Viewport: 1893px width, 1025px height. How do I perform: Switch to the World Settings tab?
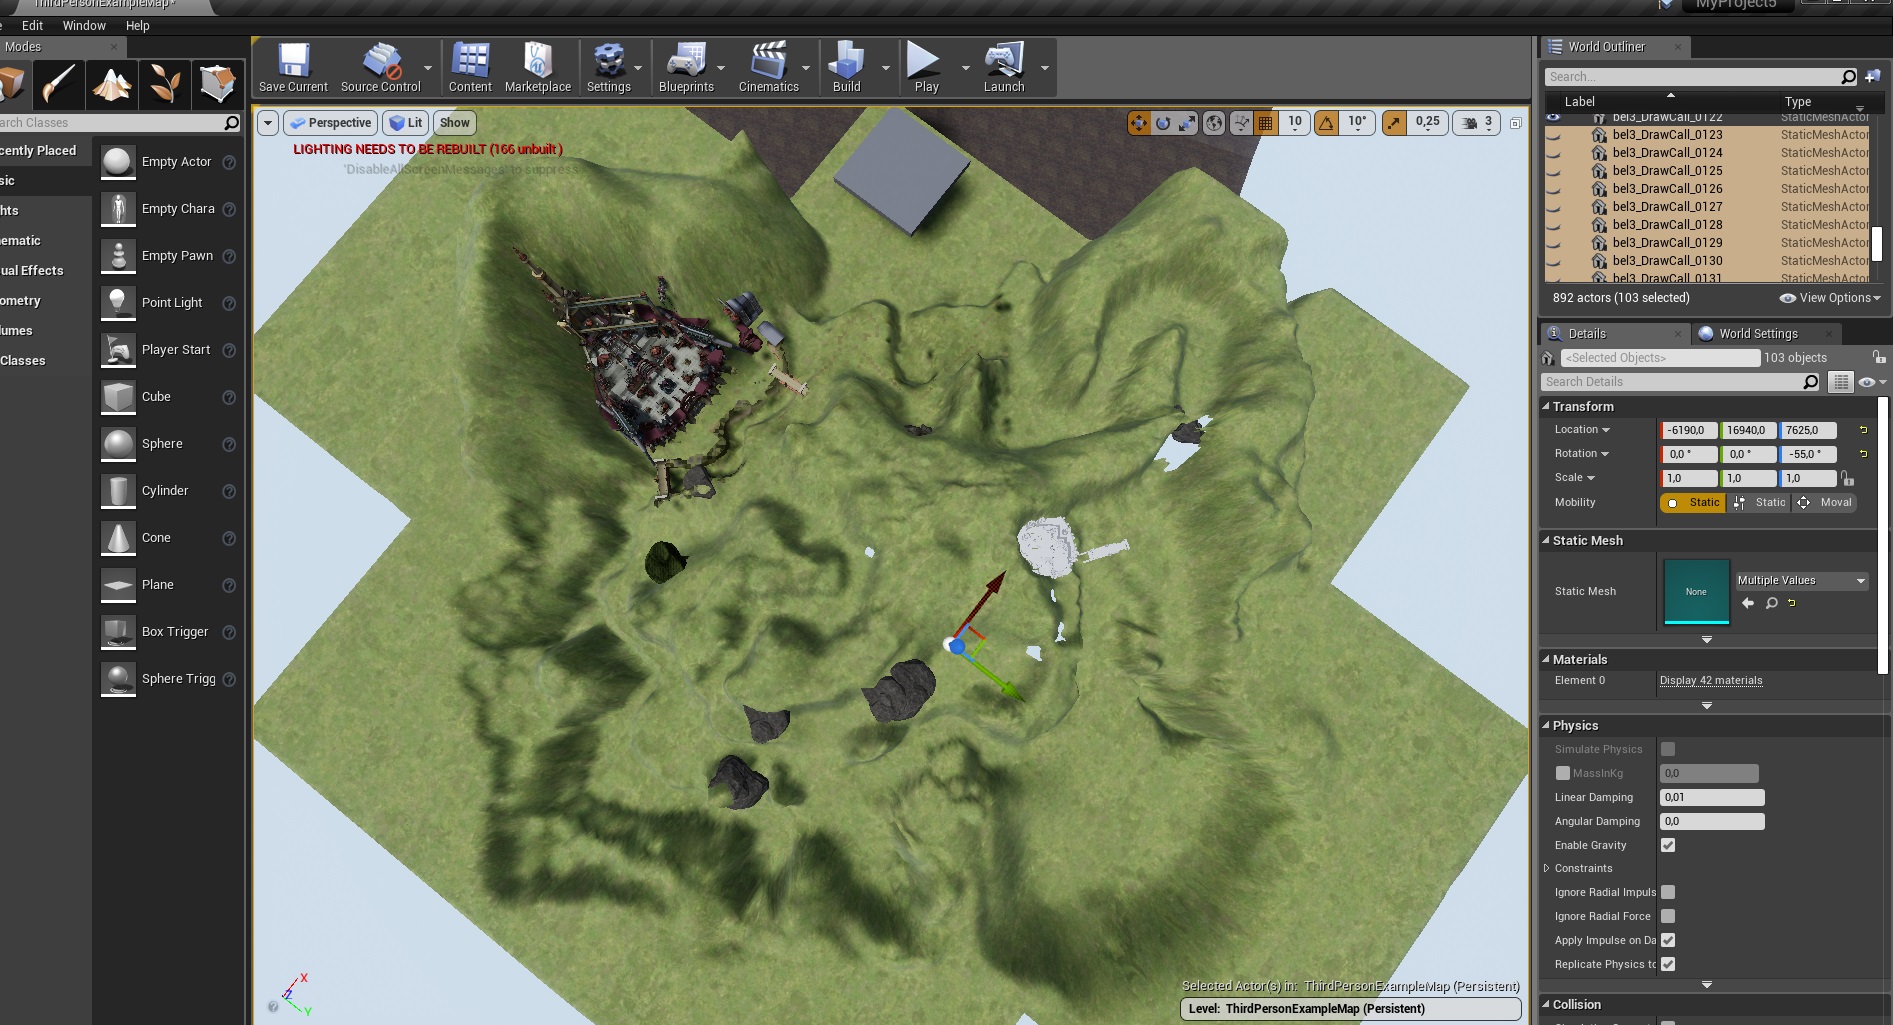1767,334
